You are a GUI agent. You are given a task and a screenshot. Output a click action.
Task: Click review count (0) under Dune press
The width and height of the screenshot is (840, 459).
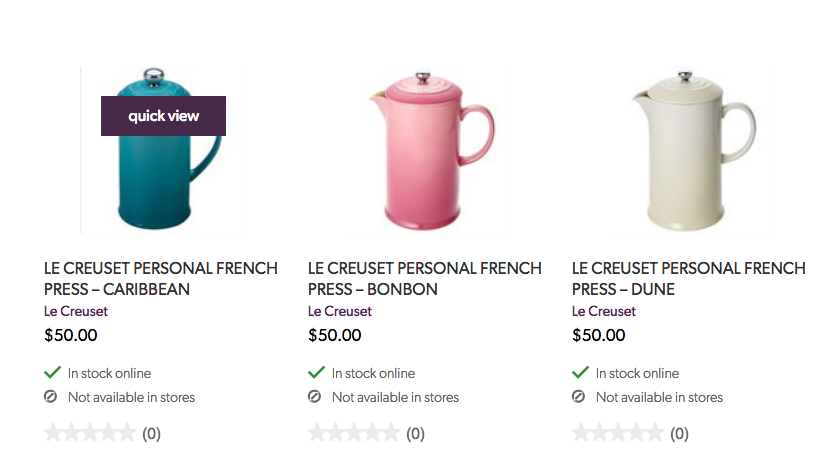pyautogui.click(x=679, y=434)
